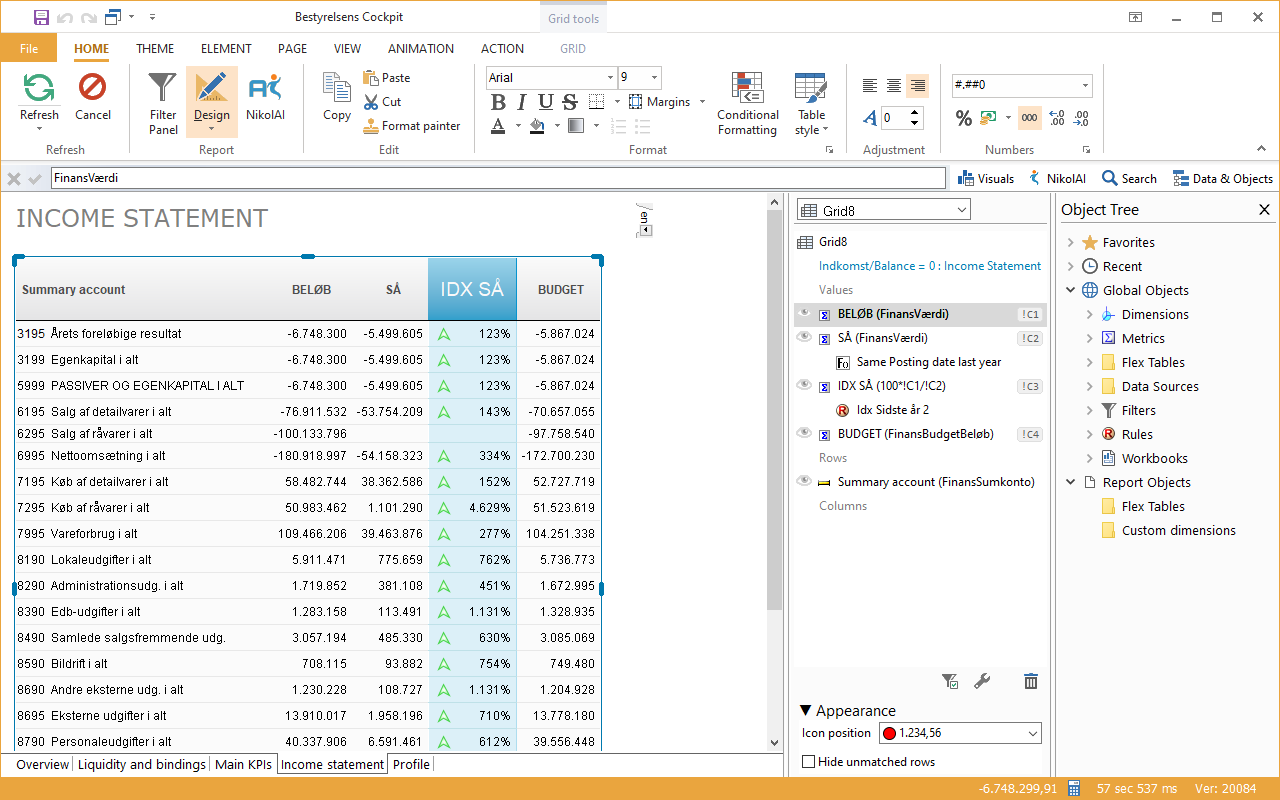The width and height of the screenshot is (1280, 800).
Task: Apply strikethrough formatting
Action: (x=570, y=102)
